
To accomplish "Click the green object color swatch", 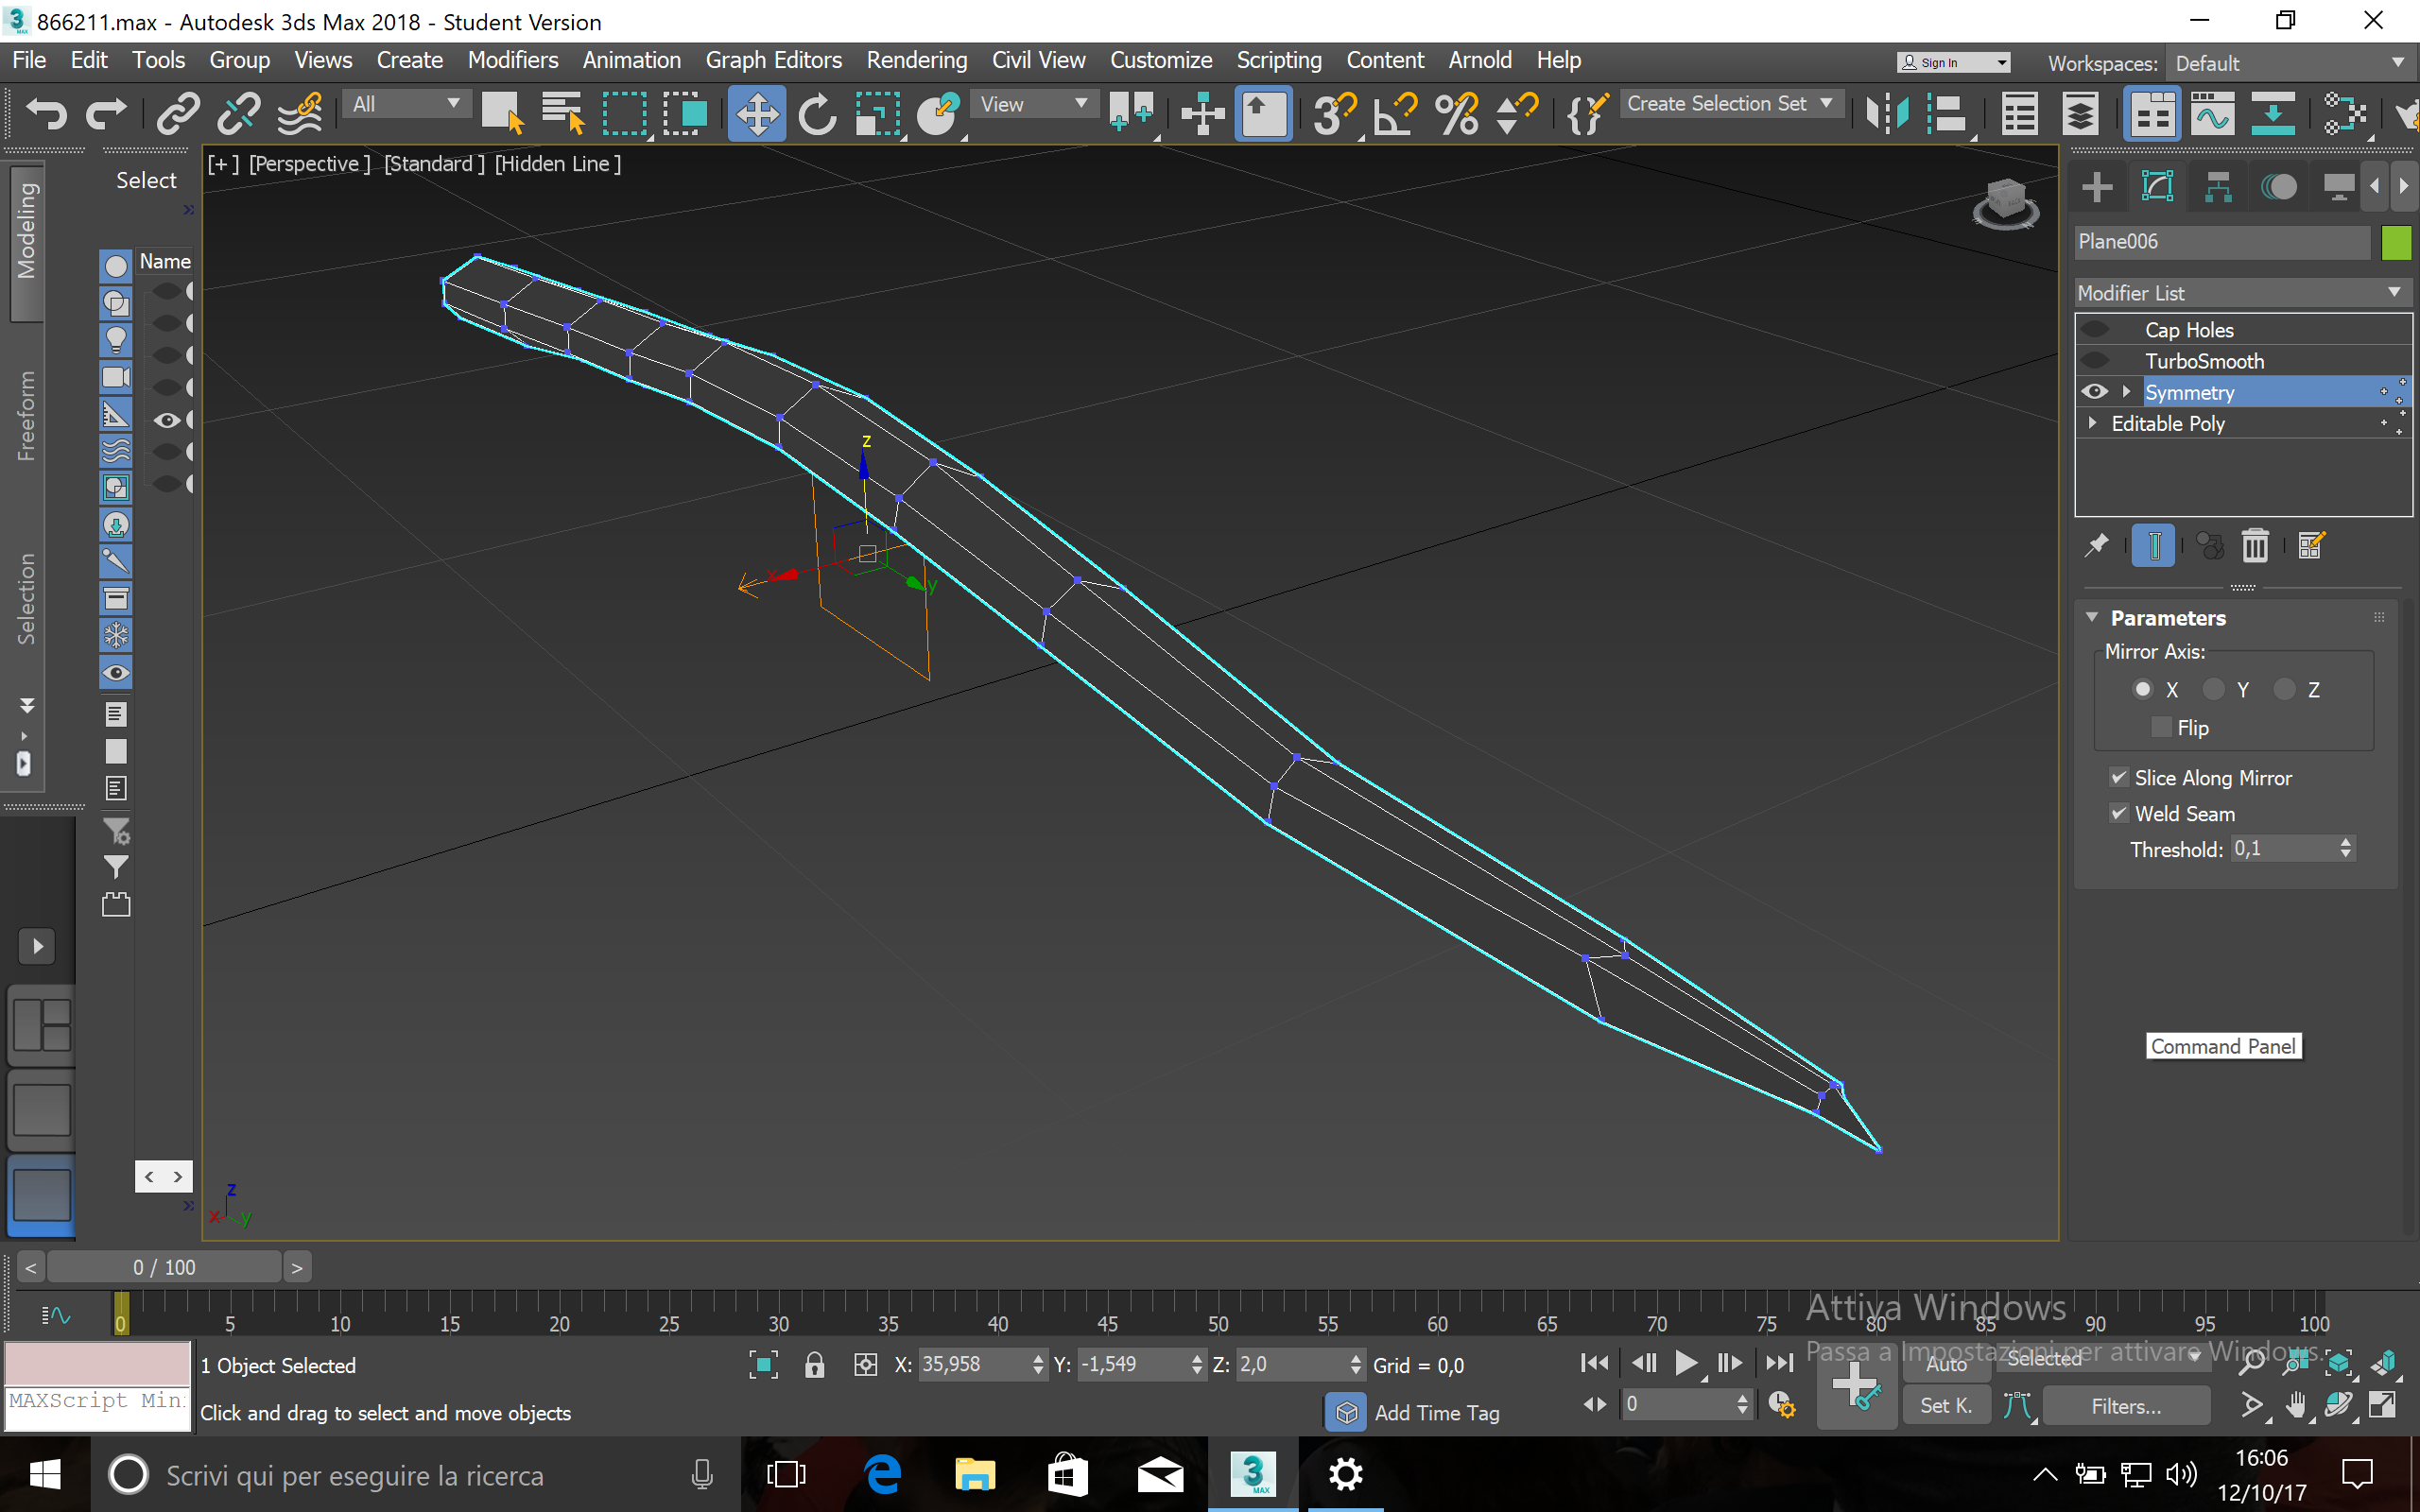I will [x=2396, y=242].
